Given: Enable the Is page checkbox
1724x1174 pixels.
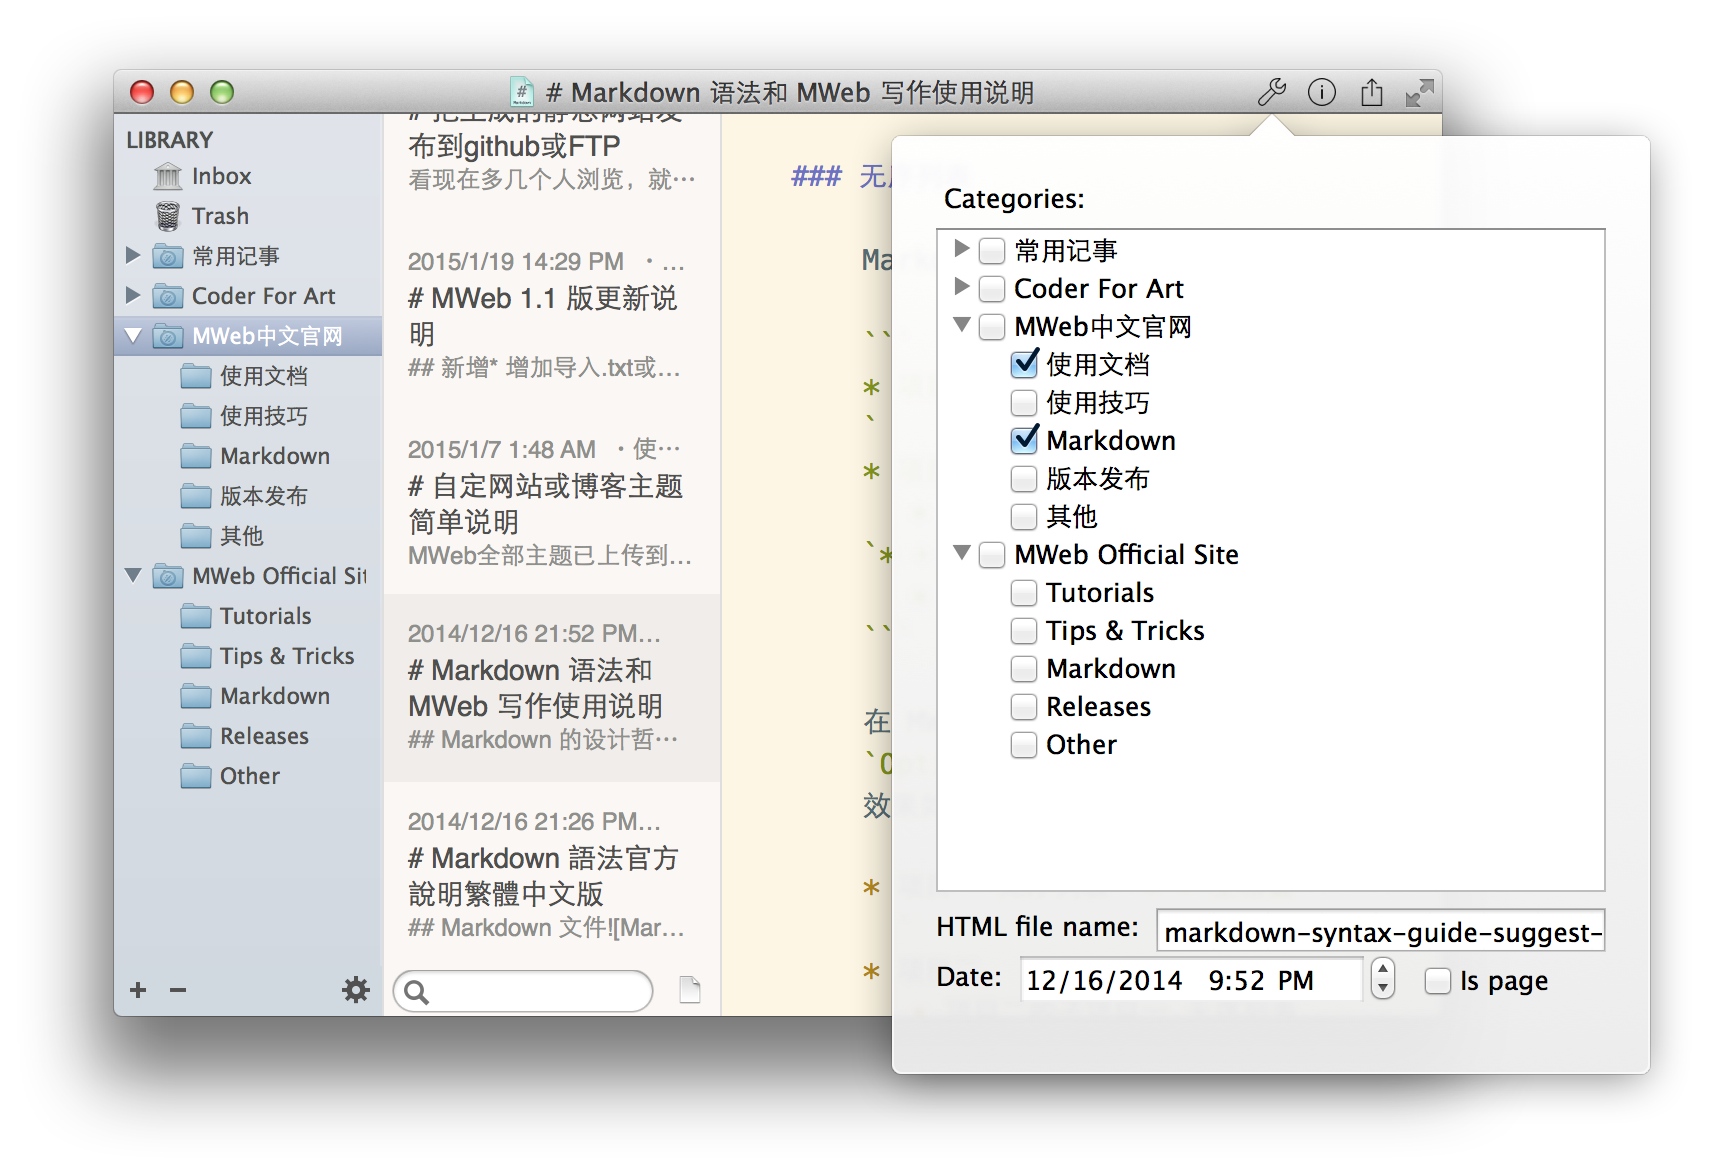Looking at the screenshot, I should 1437,981.
